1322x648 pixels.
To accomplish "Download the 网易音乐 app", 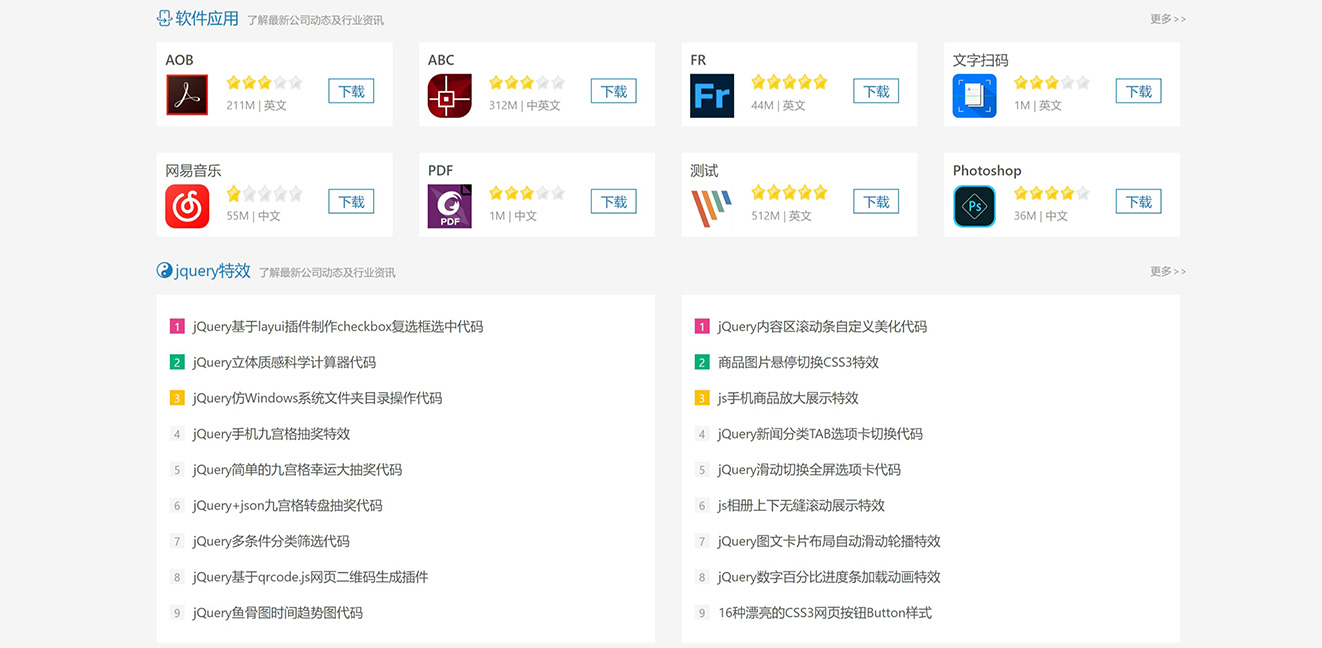I will point(351,201).
